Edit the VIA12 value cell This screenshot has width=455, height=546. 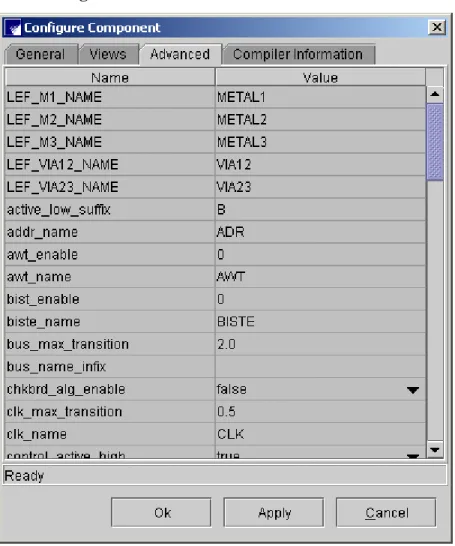click(320, 165)
